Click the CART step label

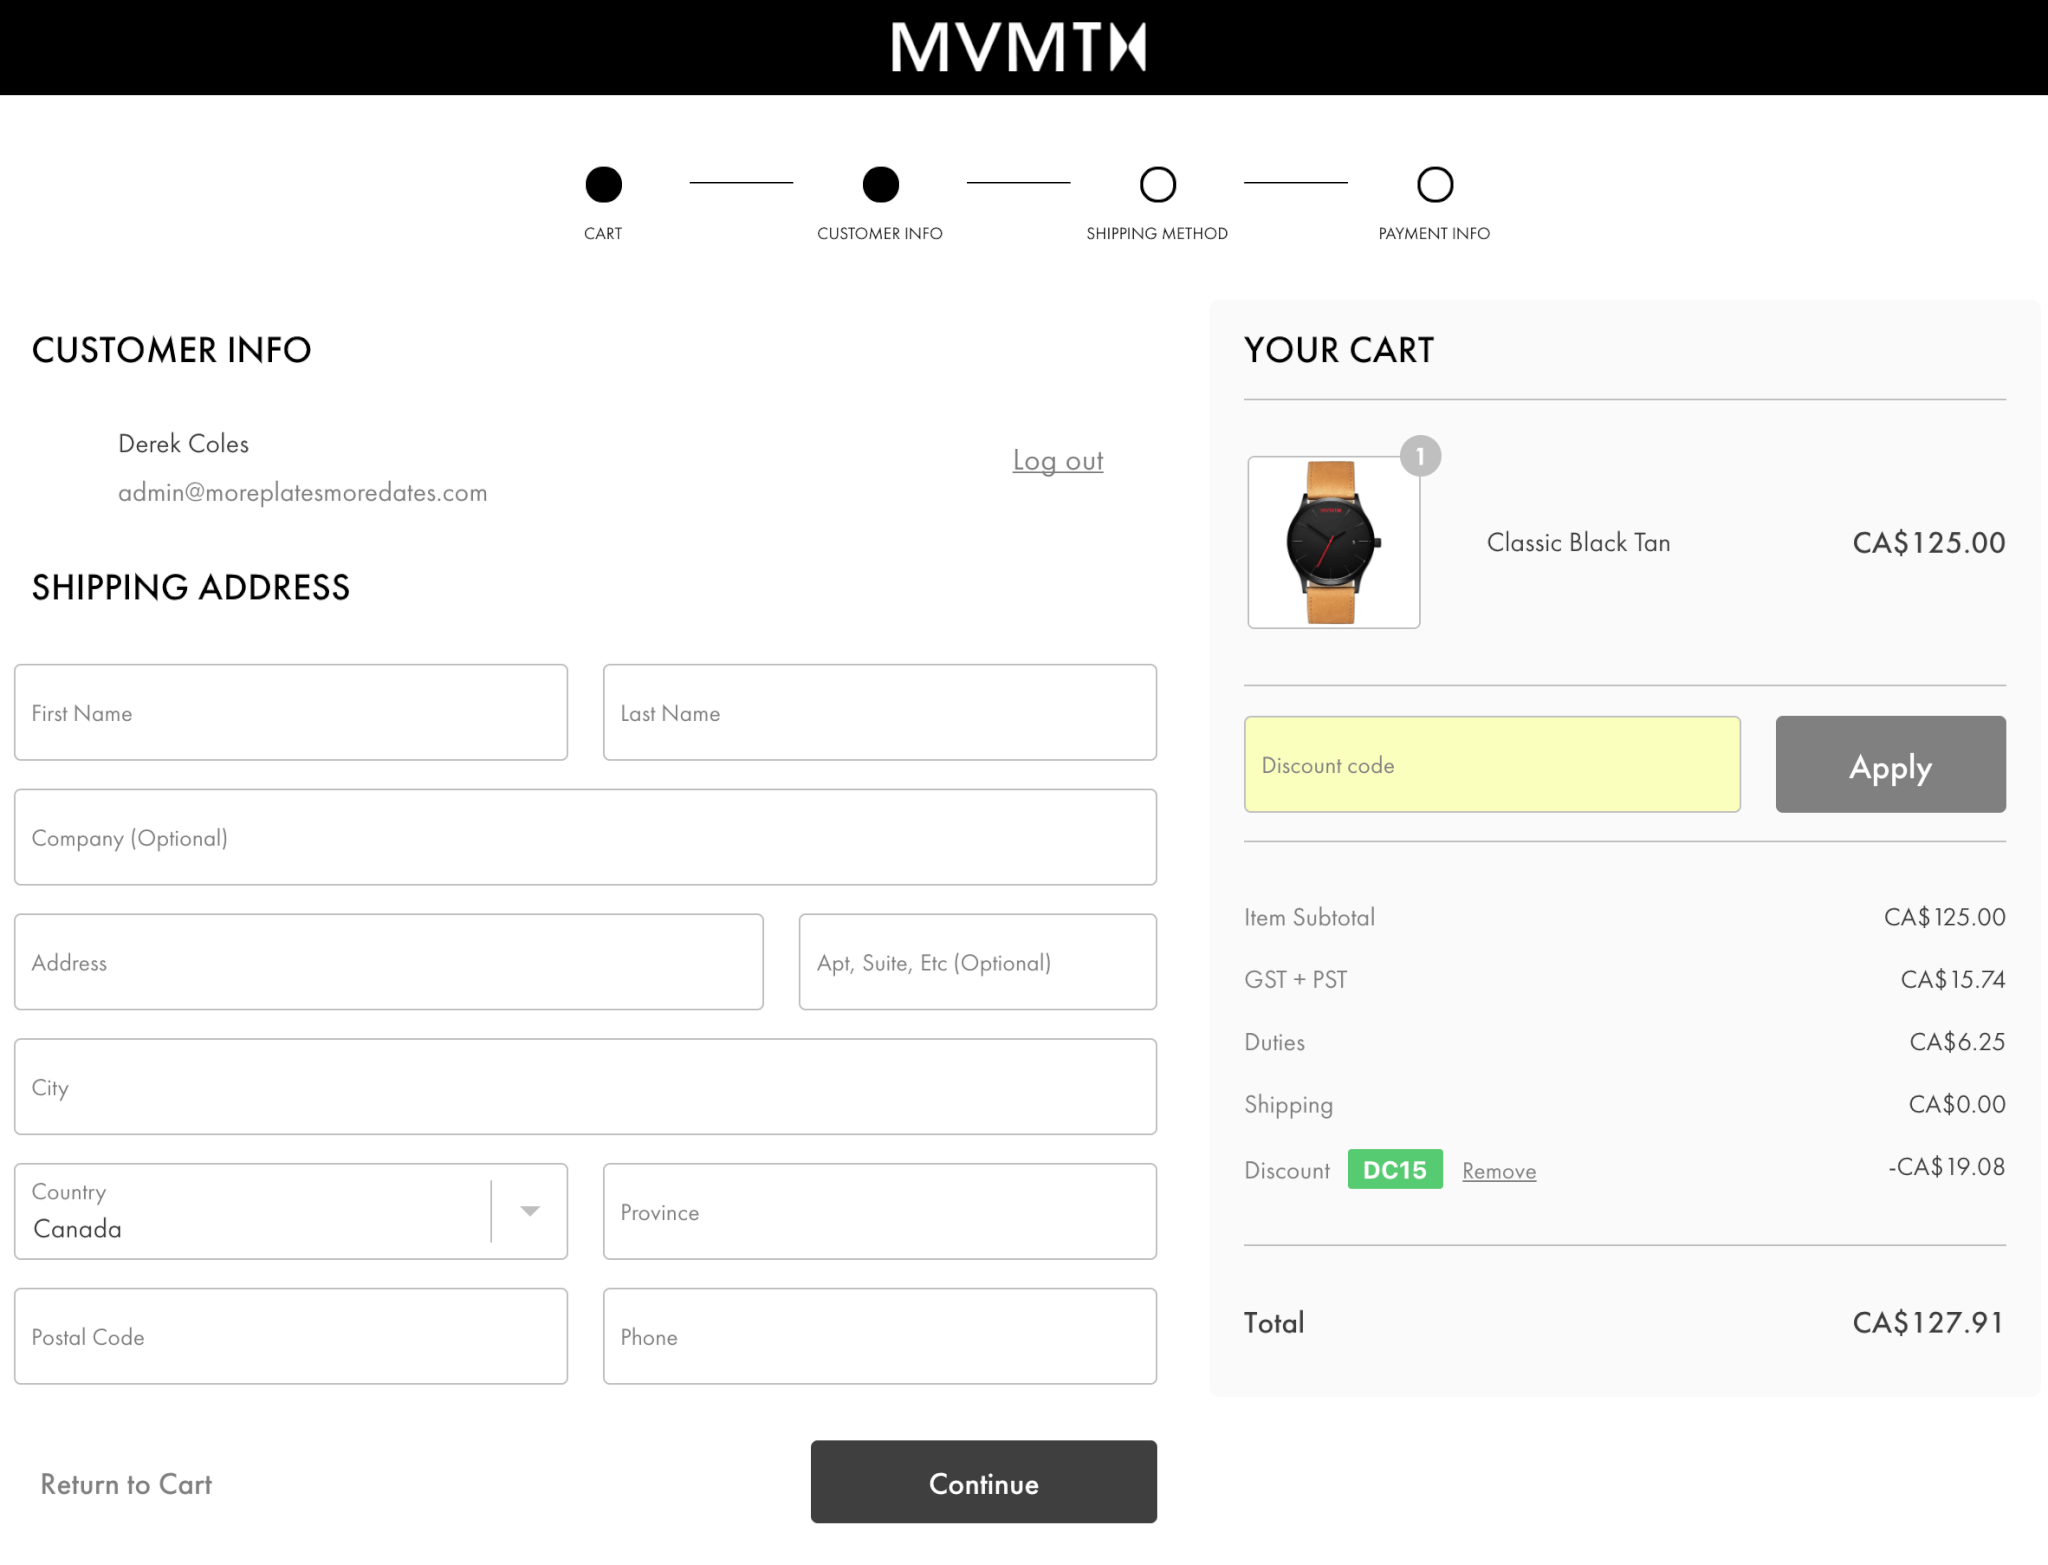click(603, 233)
